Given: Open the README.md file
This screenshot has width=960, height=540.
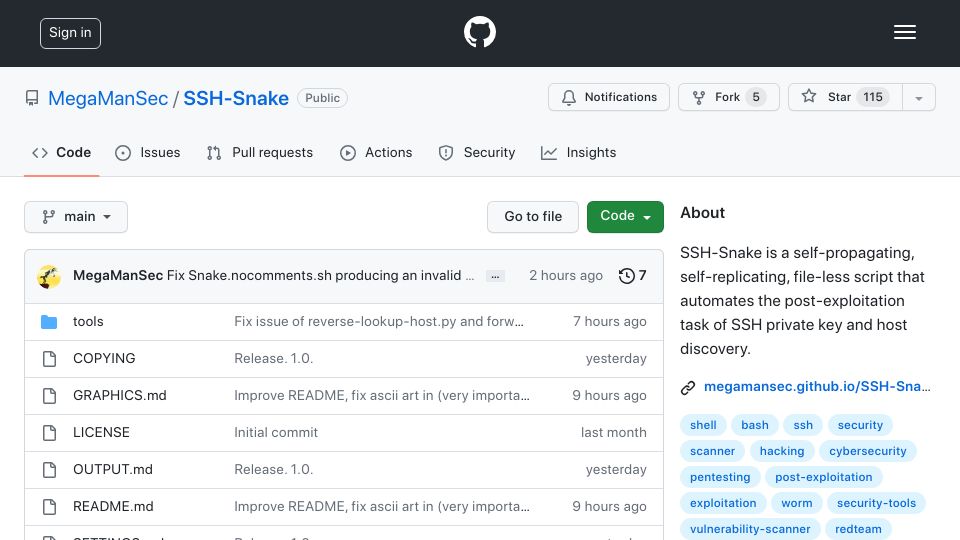Looking at the screenshot, I should [x=113, y=506].
